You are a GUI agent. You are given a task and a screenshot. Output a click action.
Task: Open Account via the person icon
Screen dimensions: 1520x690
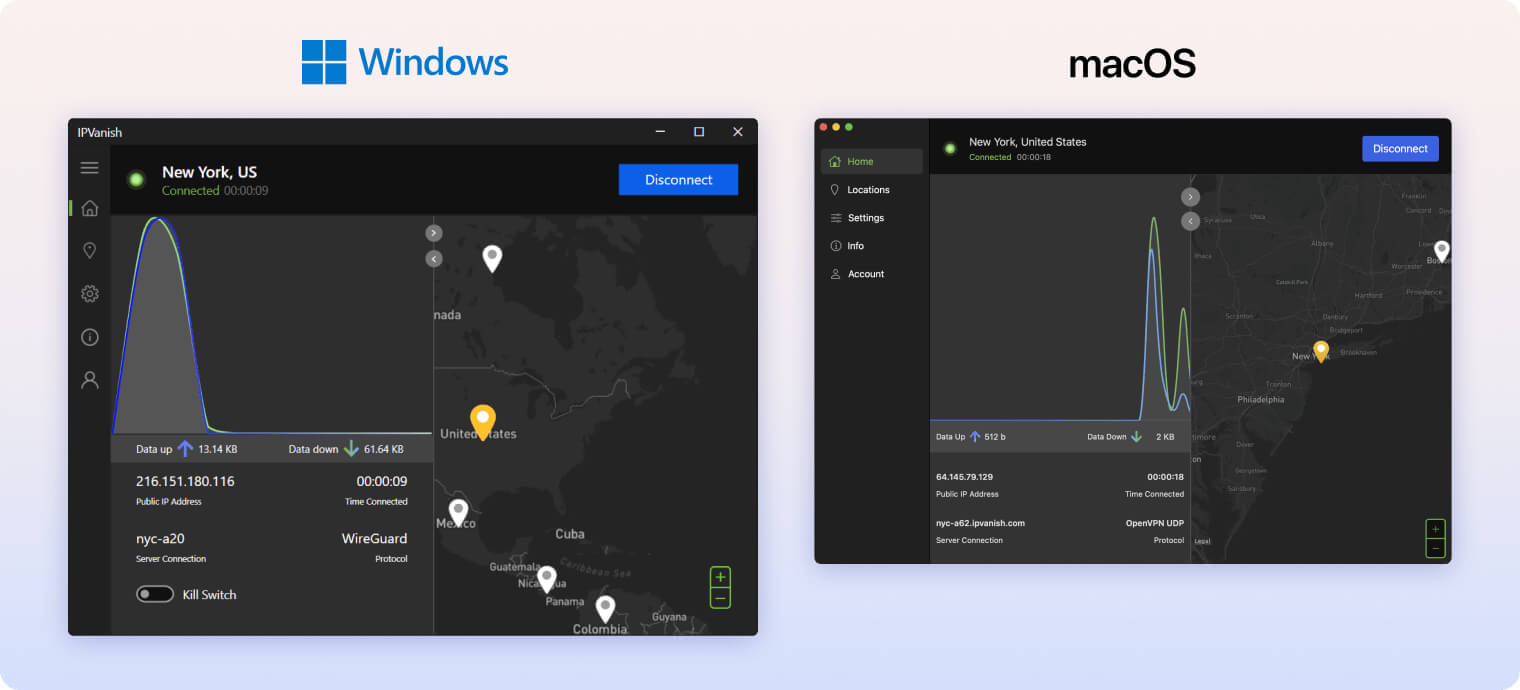[x=89, y=380]
